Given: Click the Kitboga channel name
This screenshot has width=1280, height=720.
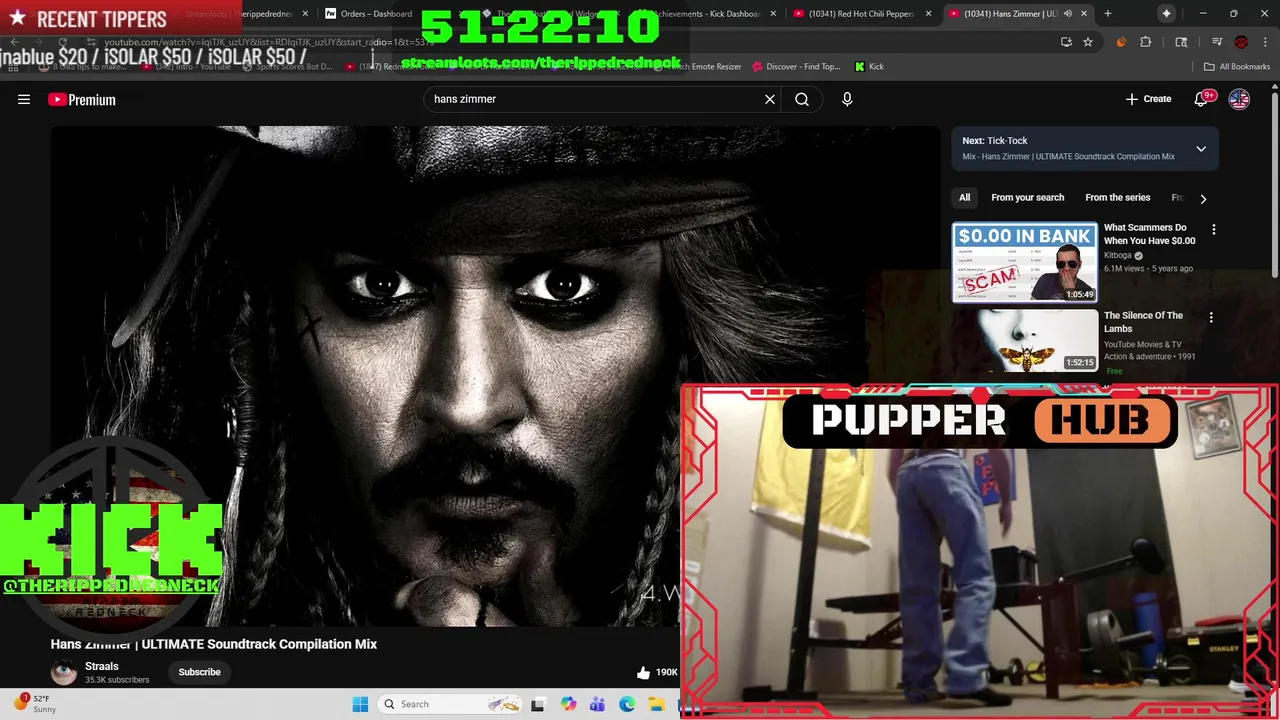Looking at the screenshot, I should (1118, 255).
